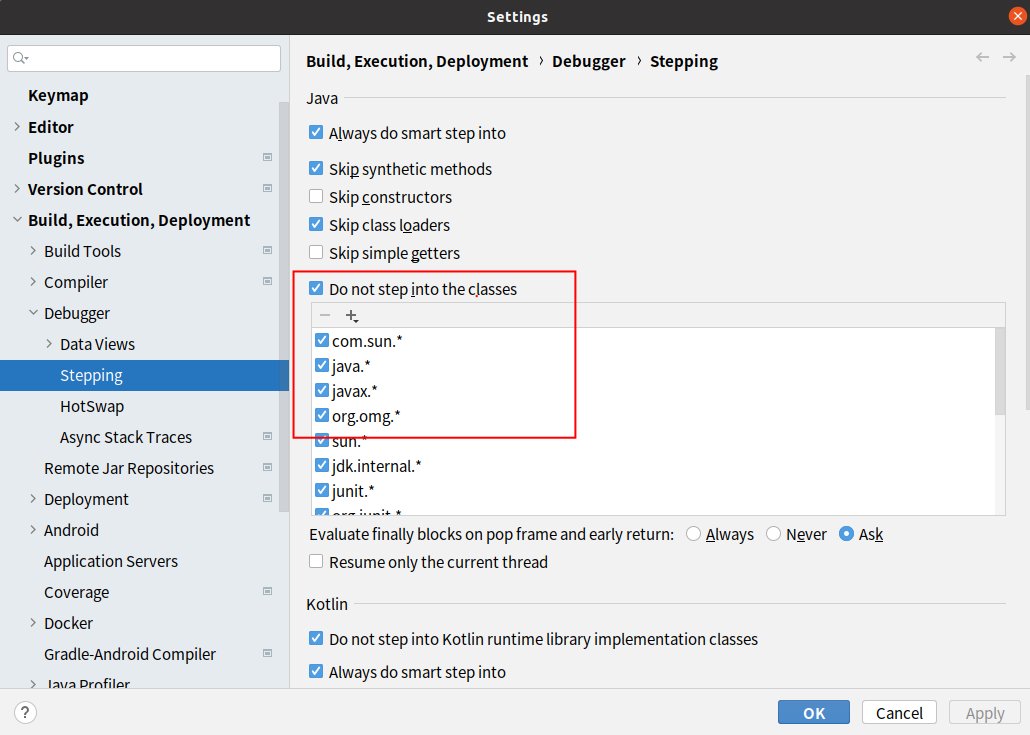Enable Resume only the current thread
Screen dimensions: 1030x735
pos(316,562)
